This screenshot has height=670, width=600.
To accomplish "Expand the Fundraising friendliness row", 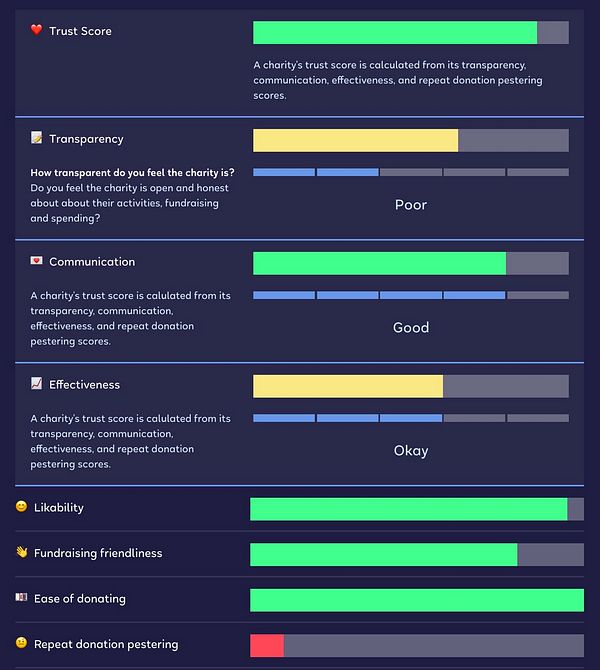I will click(x=300, y=554).
